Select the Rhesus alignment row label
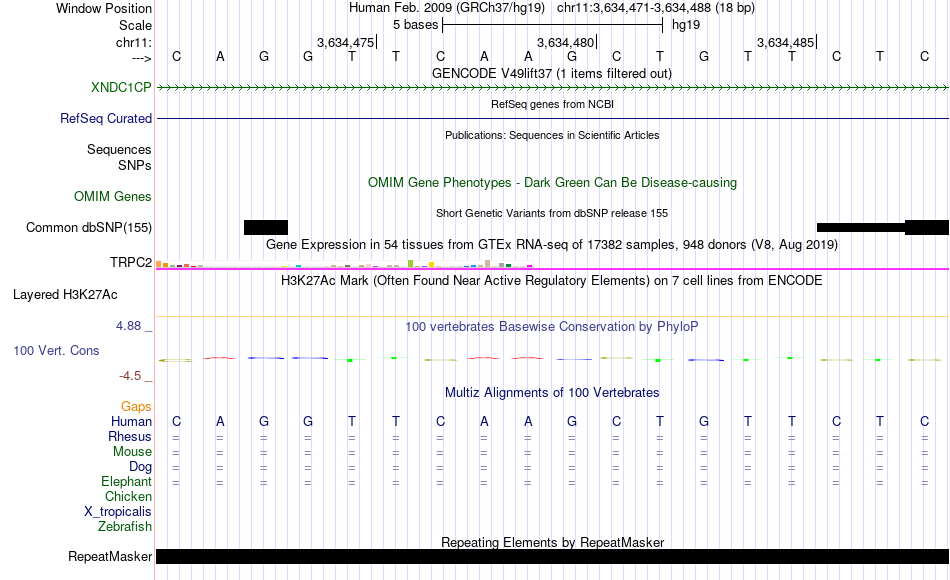The height and width of the screenshot is (580, 950). (x=130, y=436)
